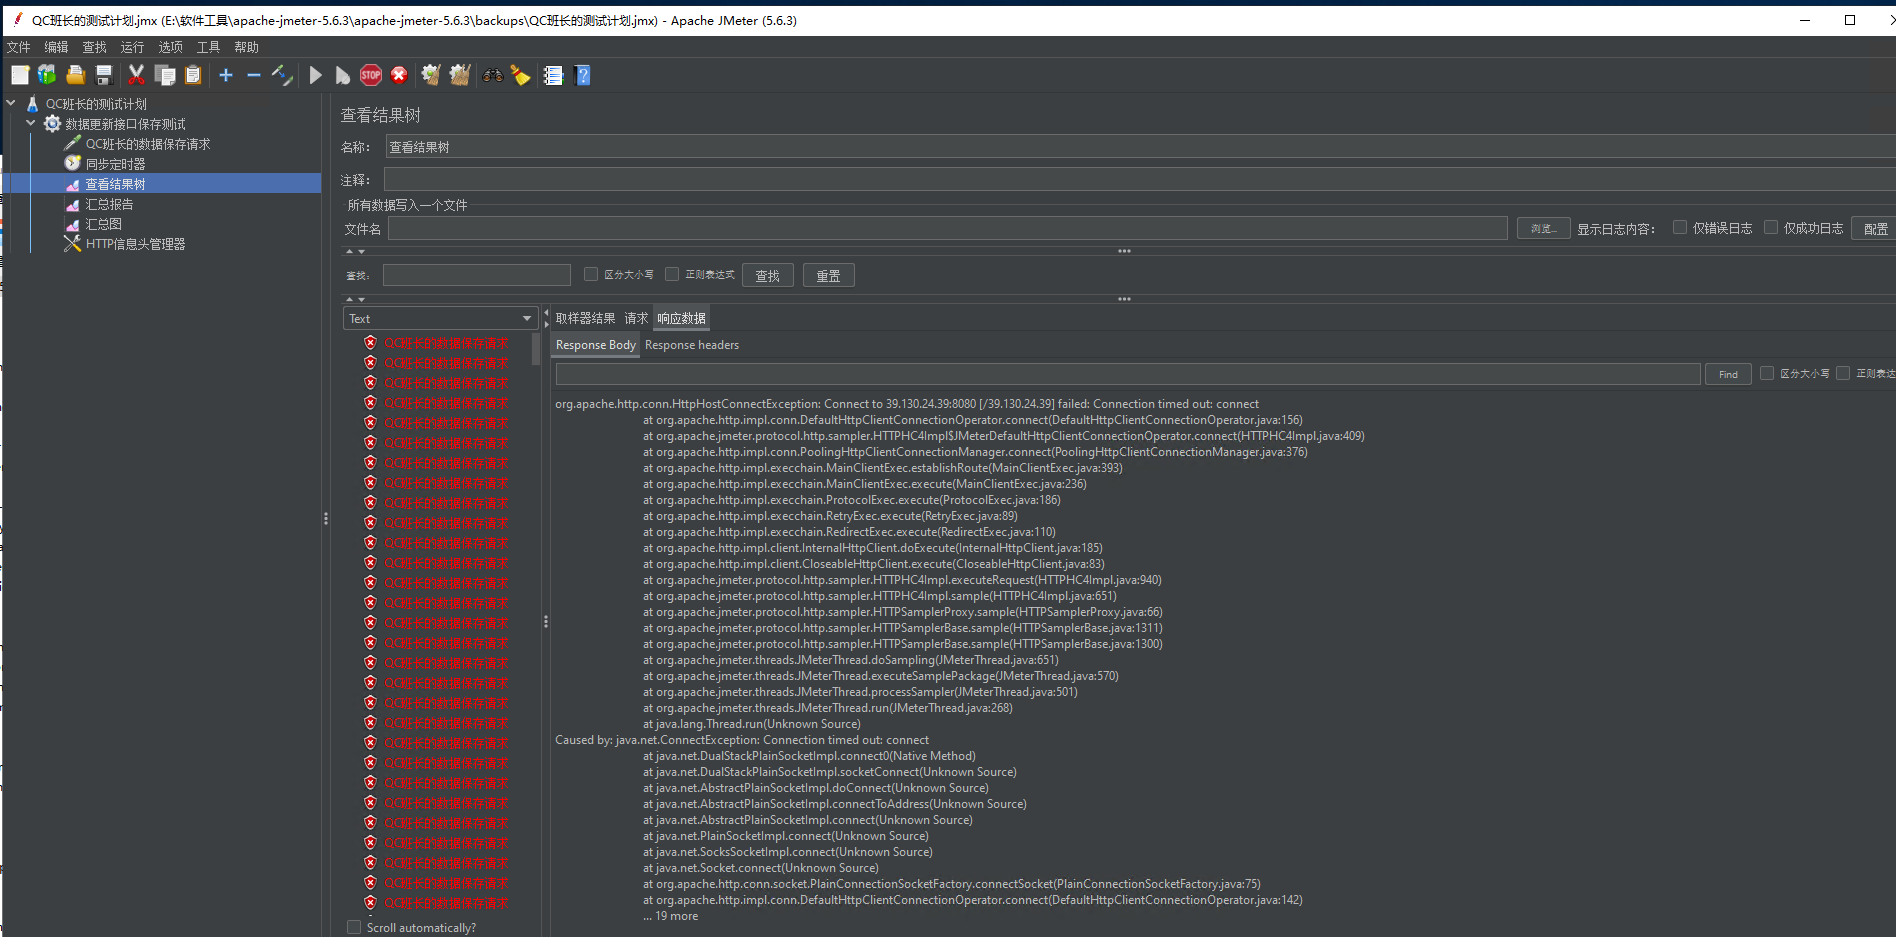Open the Templates toolbar icon
The width and height of the screenshot is (1896, 937).
[47, 75]
